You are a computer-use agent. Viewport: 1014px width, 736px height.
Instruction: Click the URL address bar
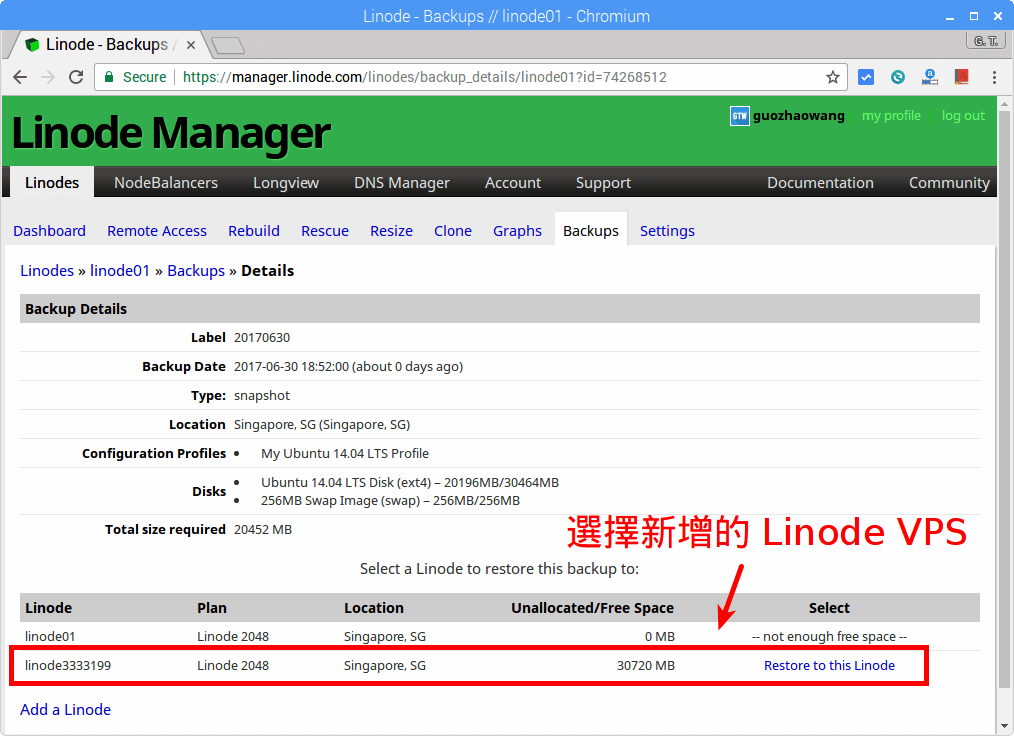pyautogui.click(x=500, y=77)
